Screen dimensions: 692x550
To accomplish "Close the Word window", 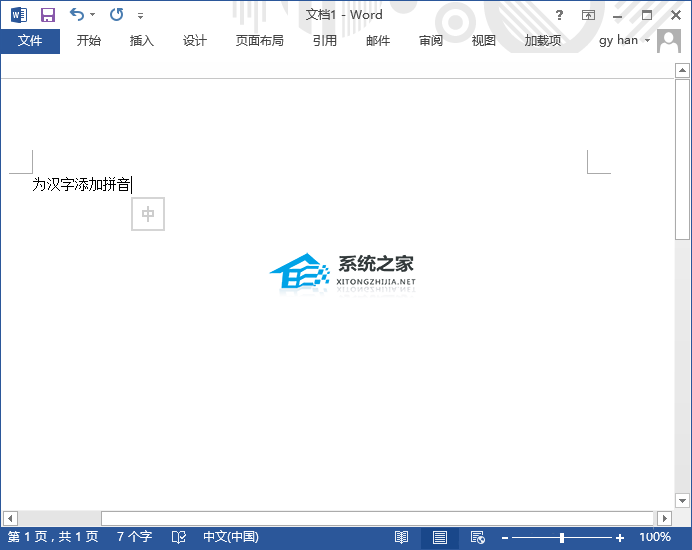I will click(676, 15).
